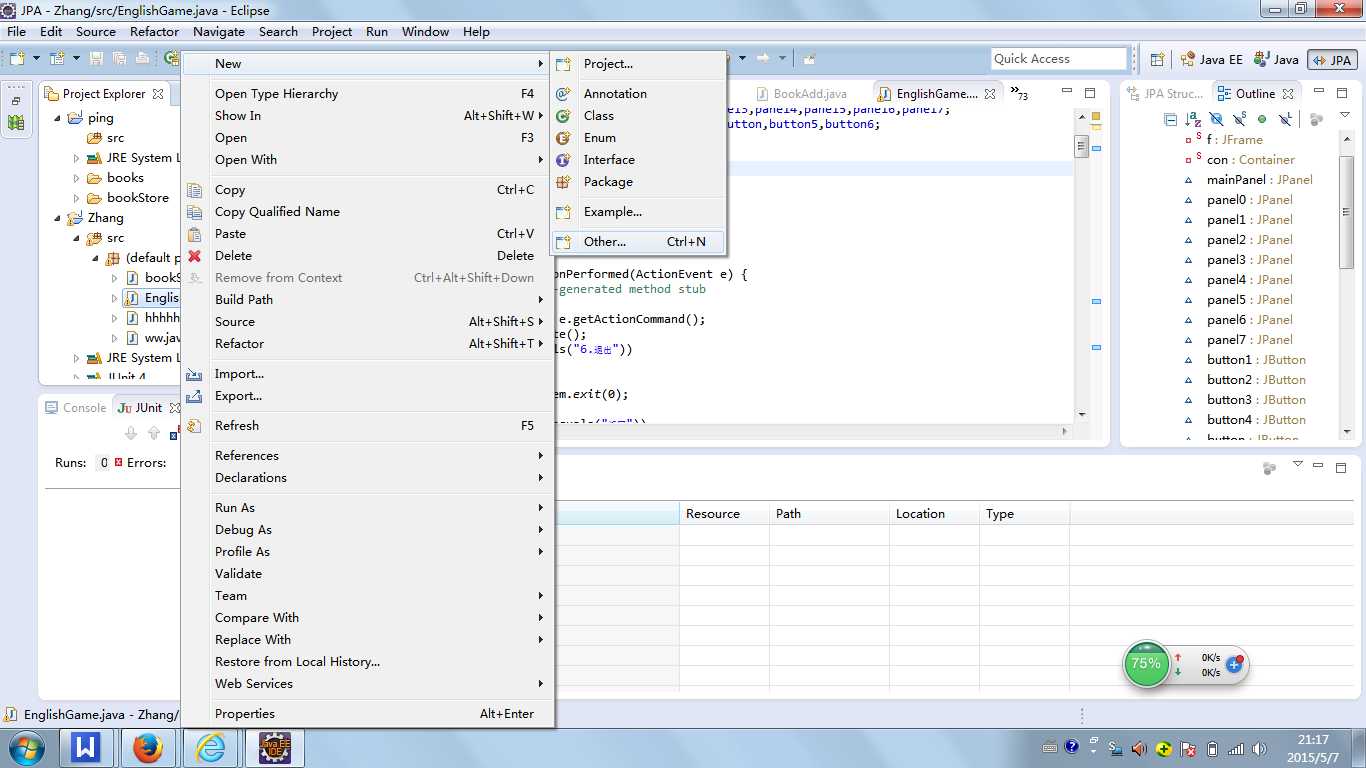Show the hidden editors list (73)
This screenshot has height=768, width=1366.
(x=1020, y=94)
